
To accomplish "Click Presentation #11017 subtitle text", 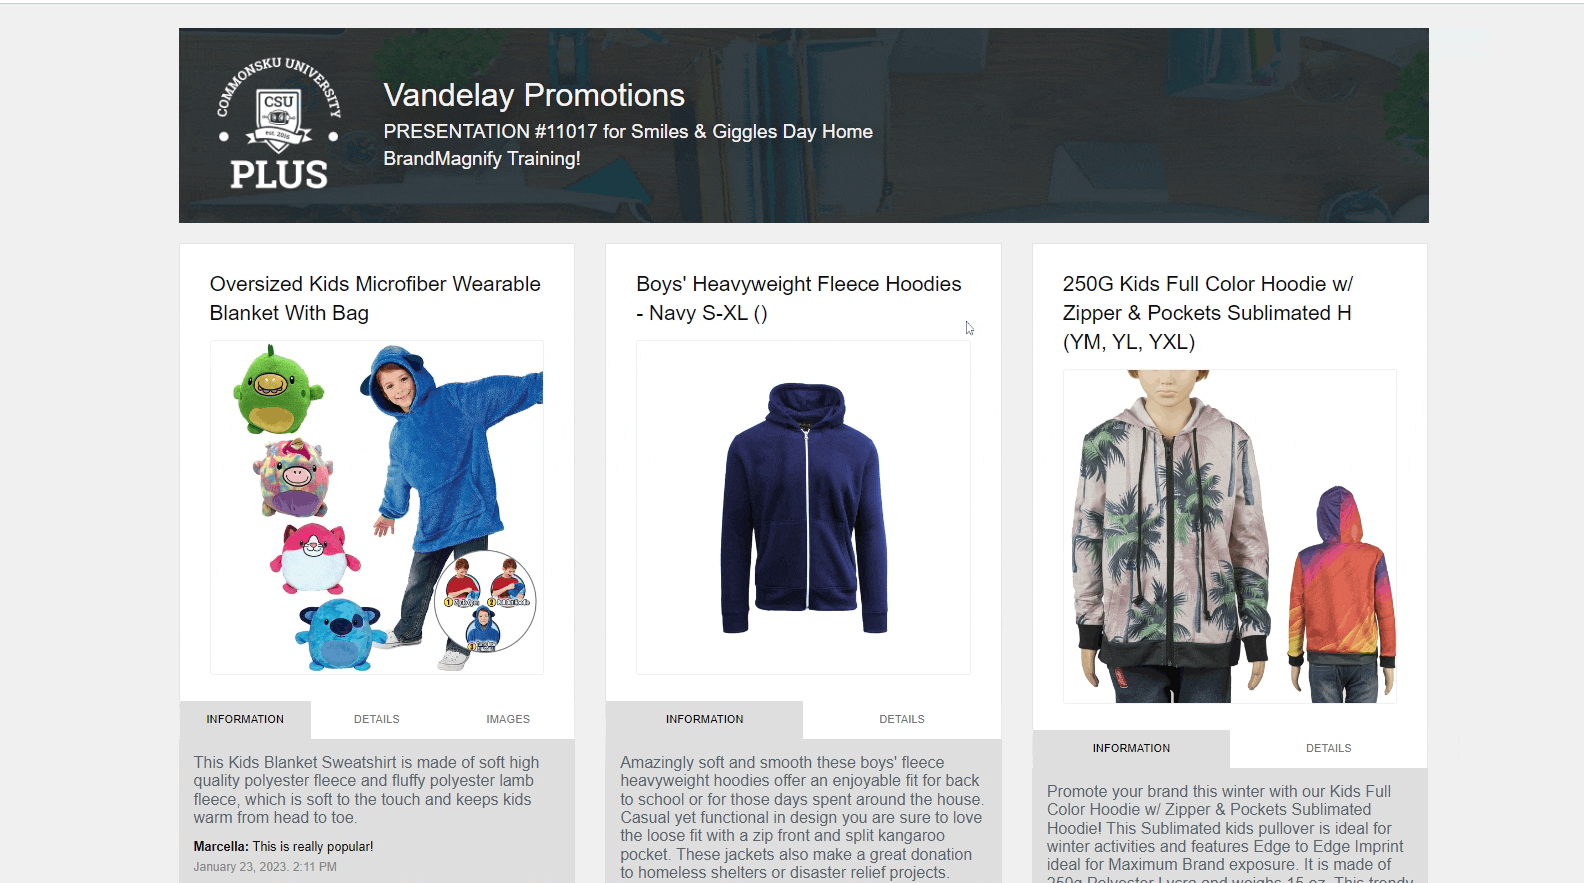I will (x=628, y=131).
